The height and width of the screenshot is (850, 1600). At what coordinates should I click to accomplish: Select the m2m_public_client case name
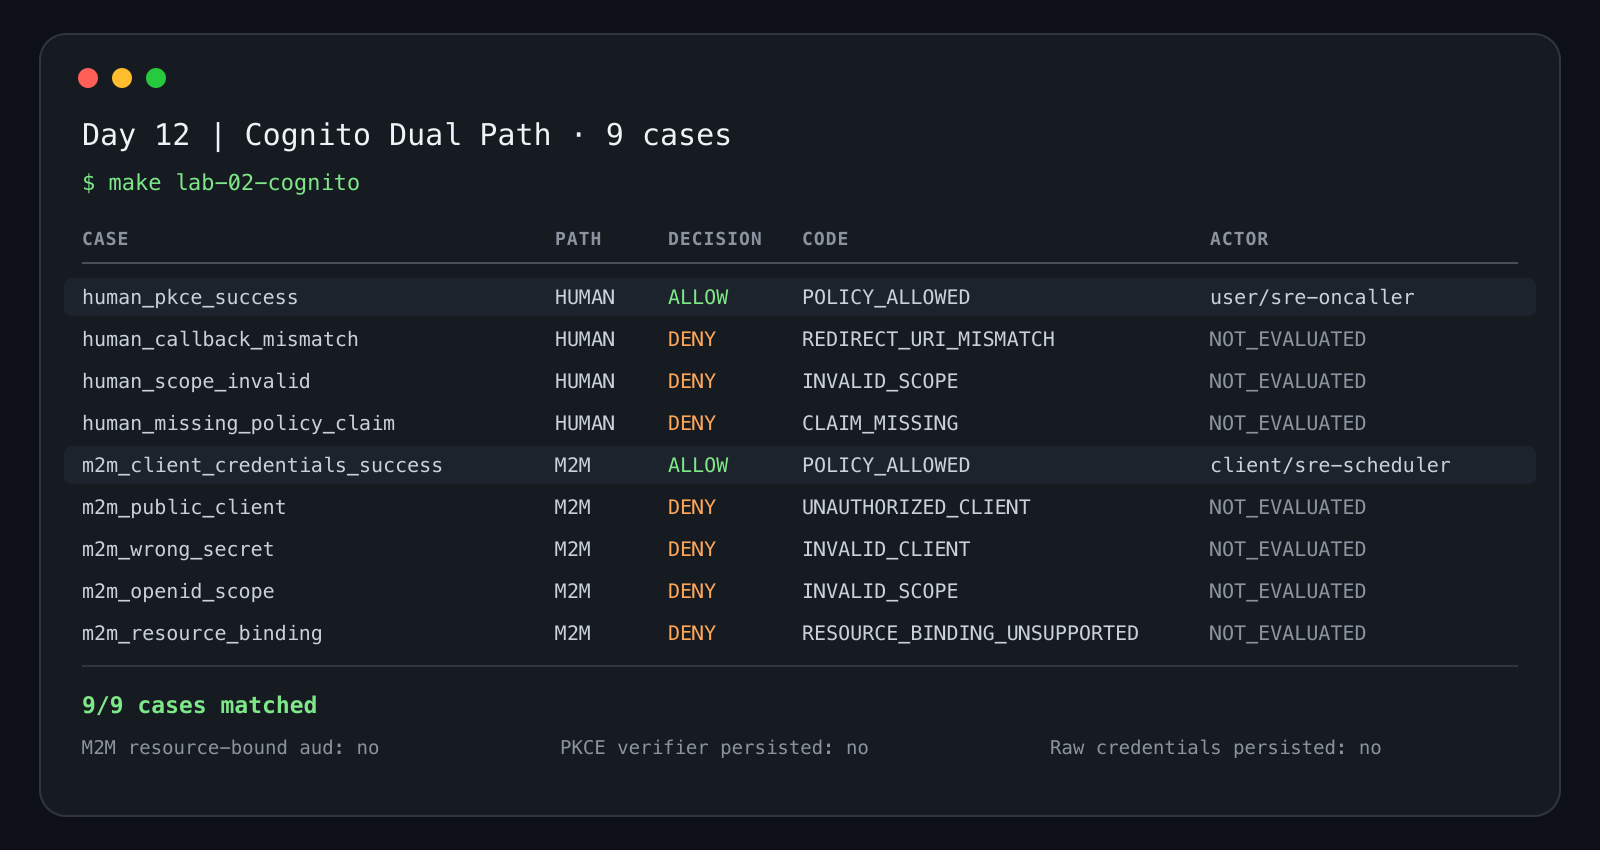pos(184,507)
